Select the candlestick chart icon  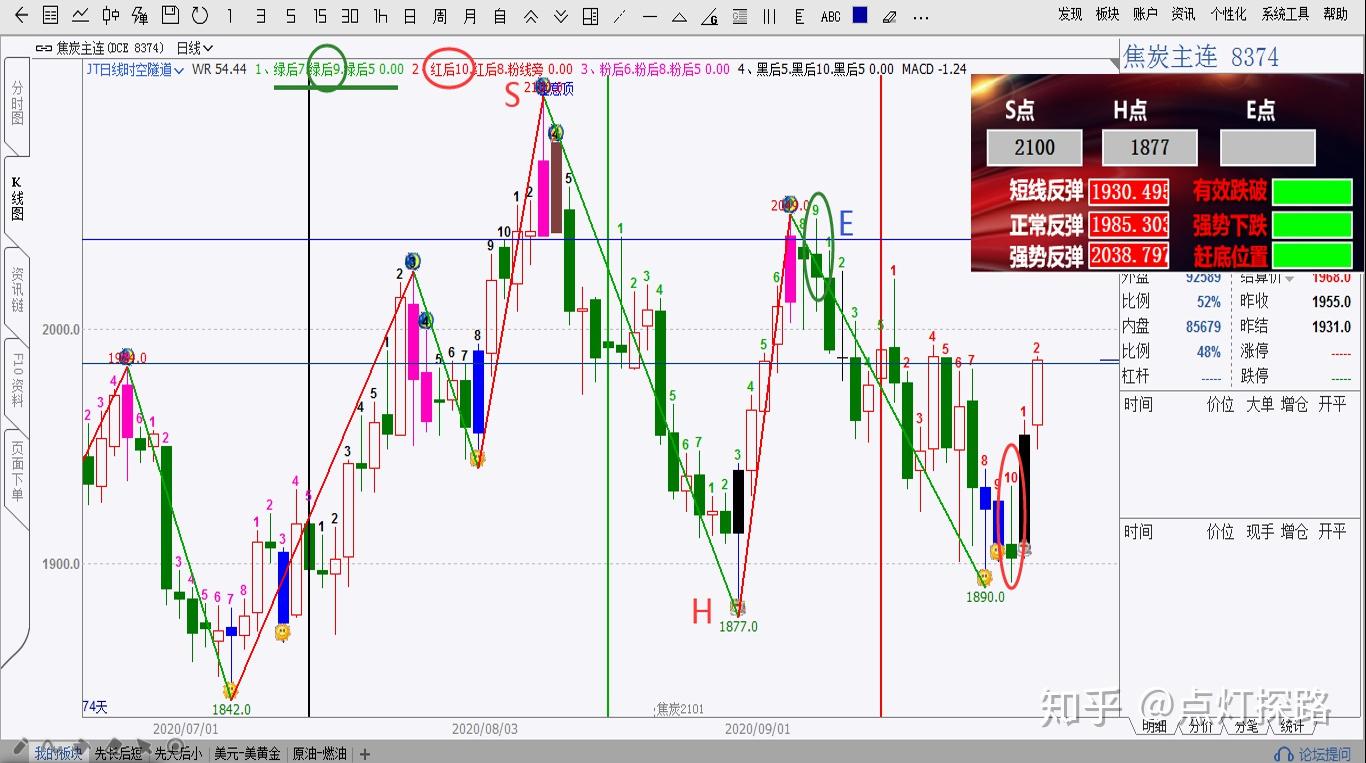point(110,15)
